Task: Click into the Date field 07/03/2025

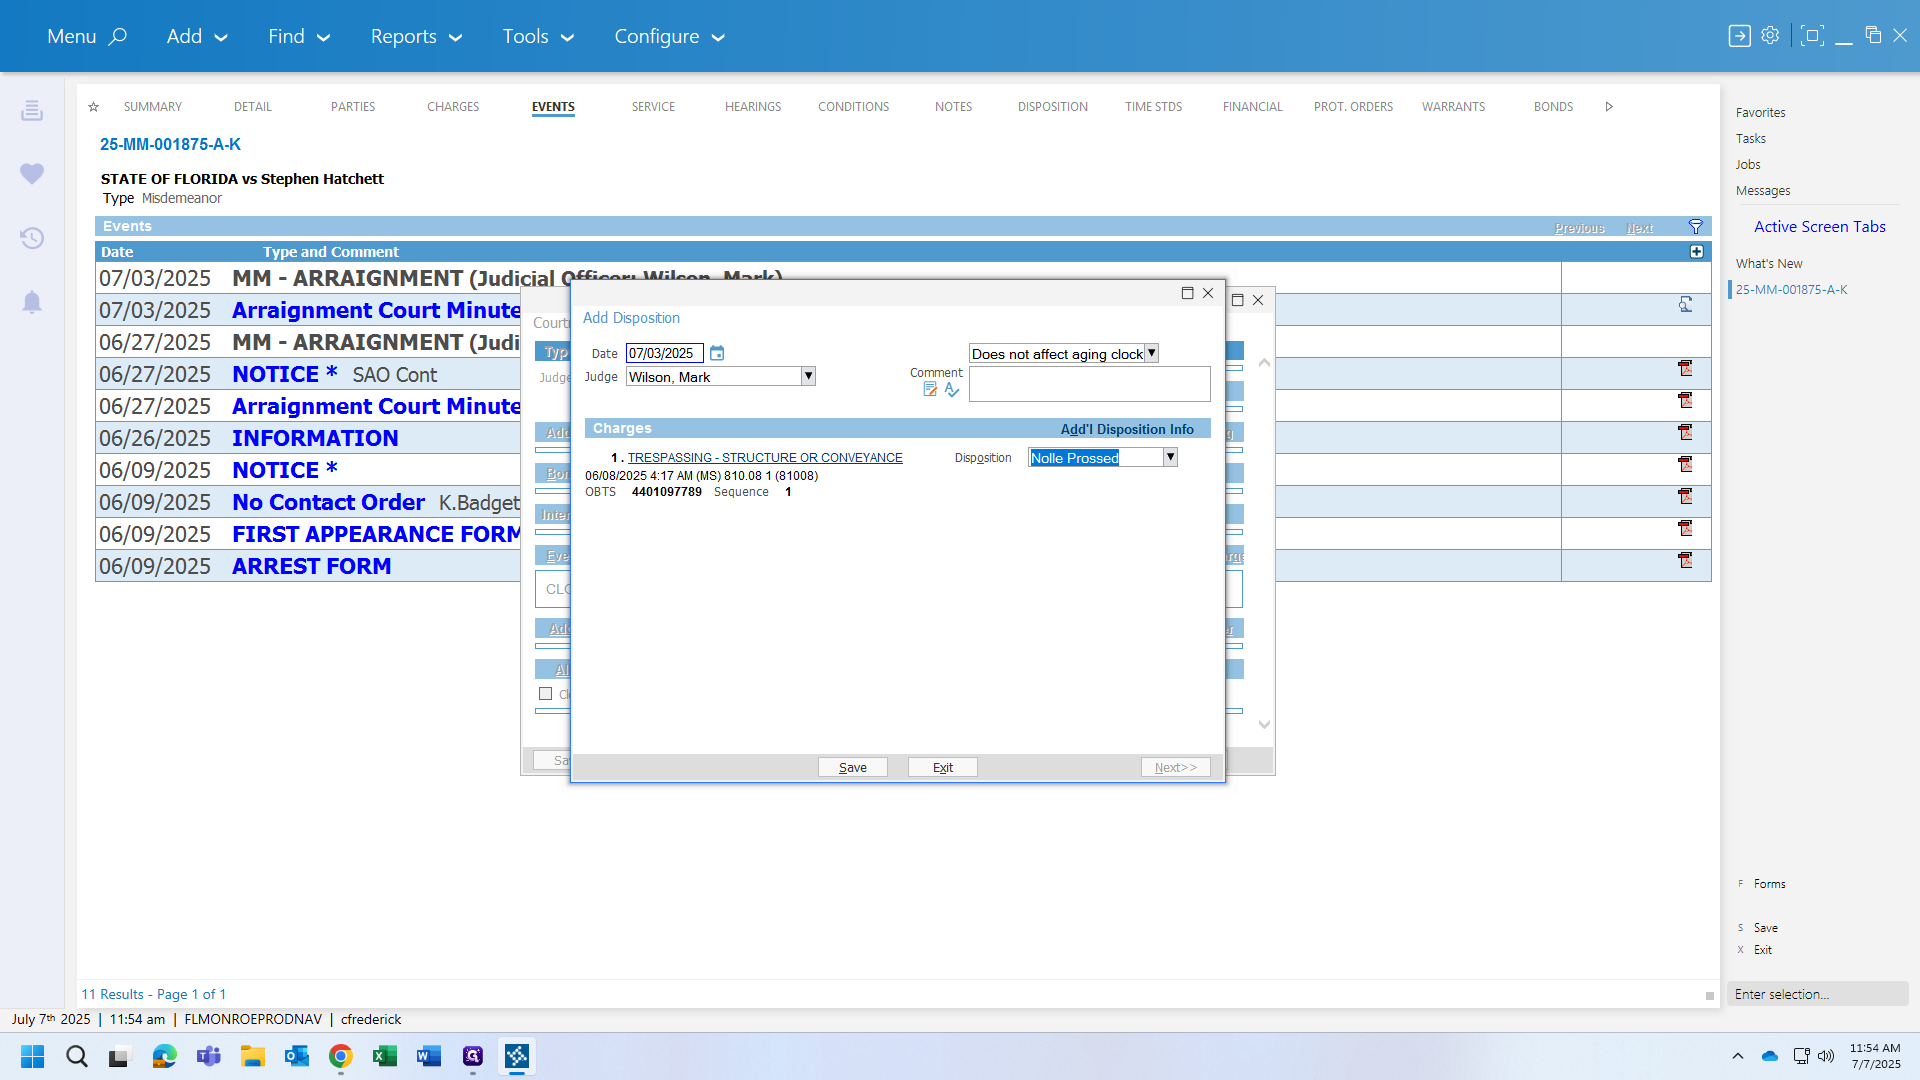Action: (x=665, y=353)
